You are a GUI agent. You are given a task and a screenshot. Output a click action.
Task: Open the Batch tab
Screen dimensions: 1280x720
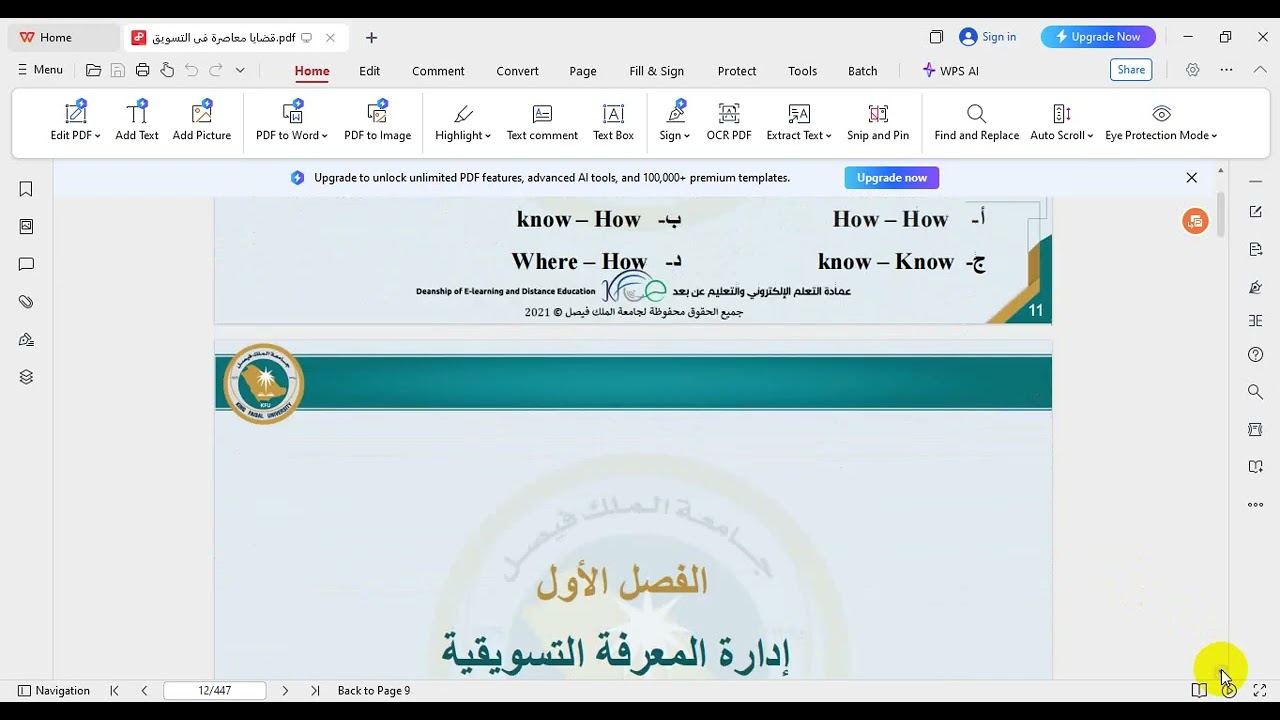pos(862,71)
